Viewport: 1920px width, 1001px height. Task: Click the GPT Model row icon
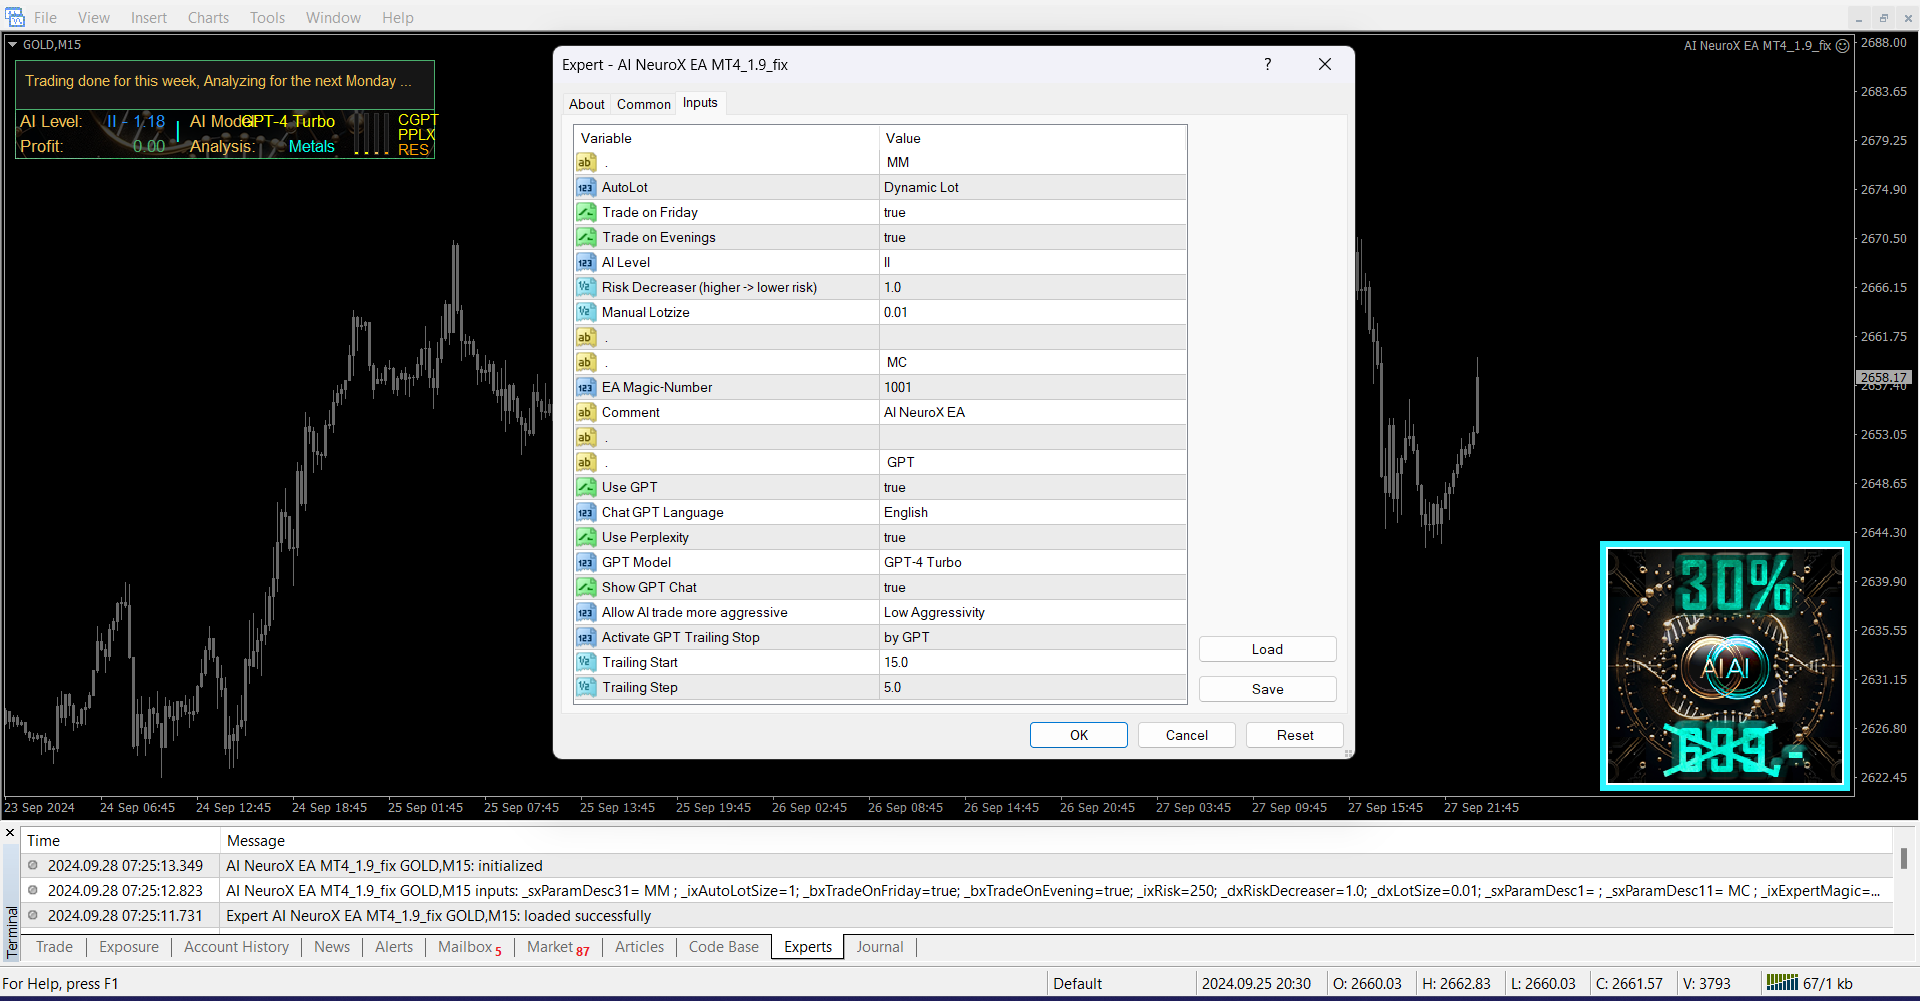586,562
